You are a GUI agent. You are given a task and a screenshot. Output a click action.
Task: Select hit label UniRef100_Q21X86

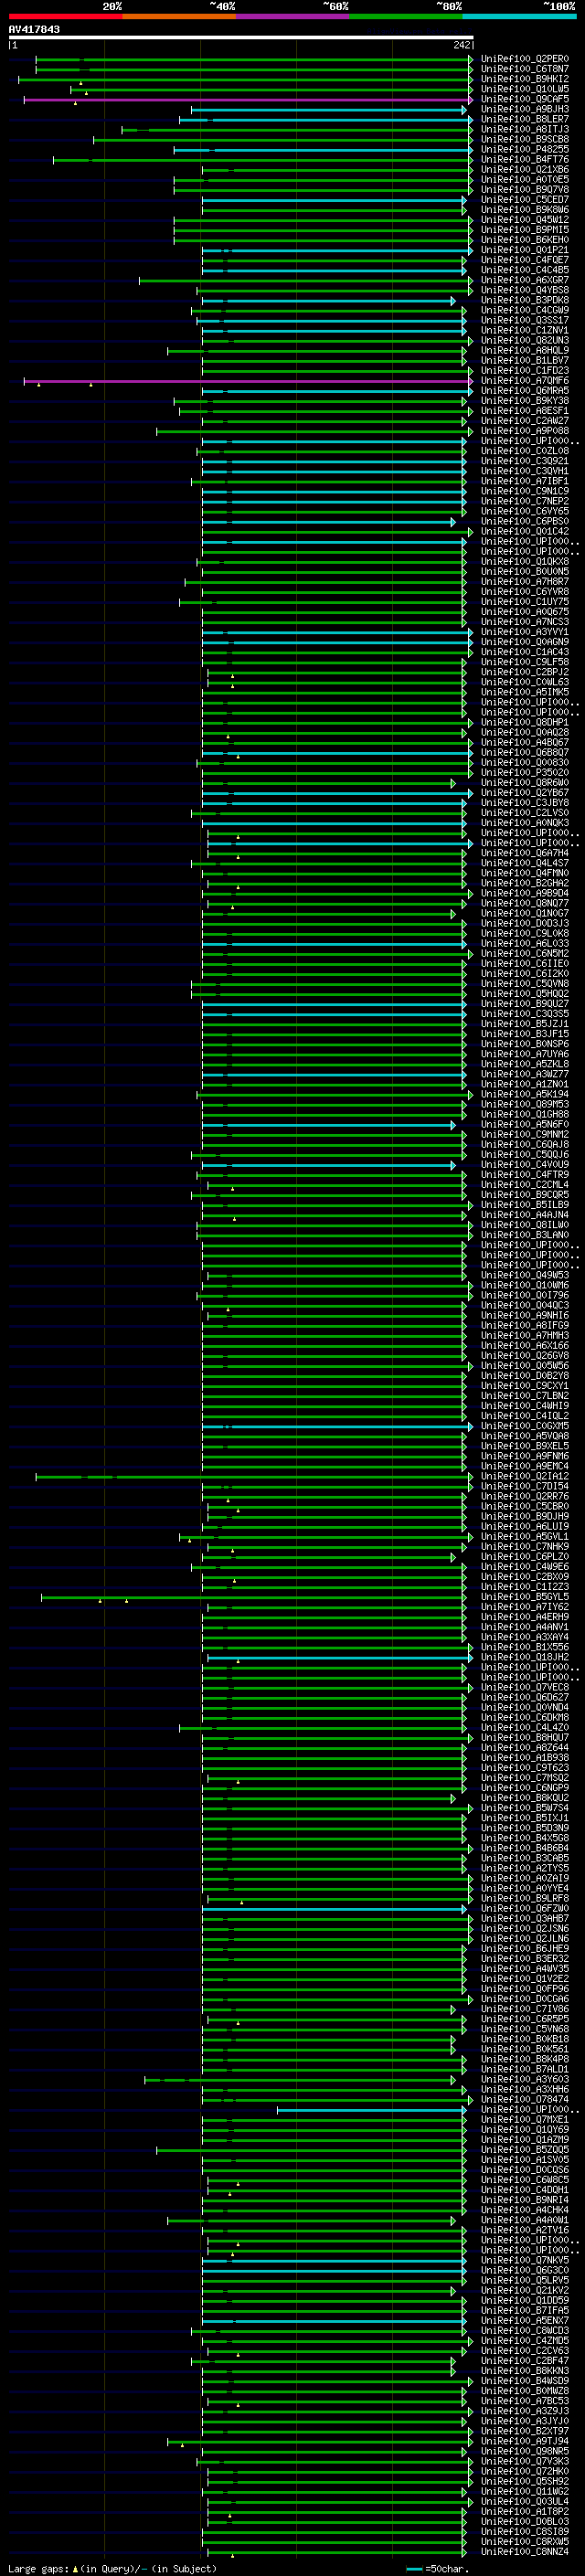[524, 169]
